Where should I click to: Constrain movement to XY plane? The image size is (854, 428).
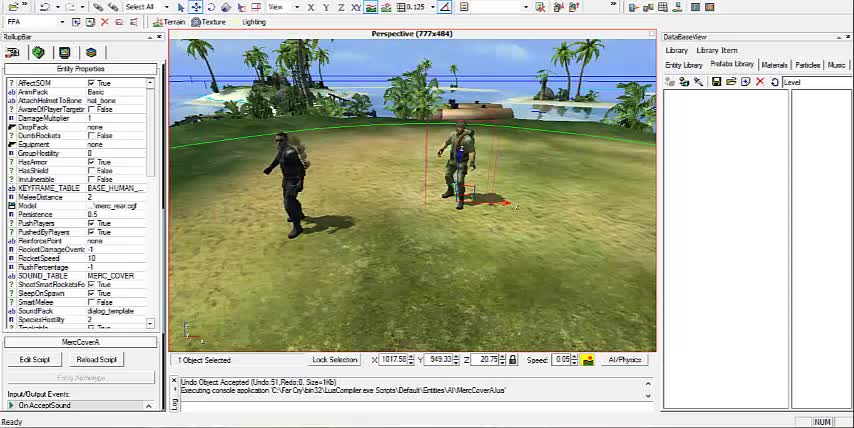point(356,7)
